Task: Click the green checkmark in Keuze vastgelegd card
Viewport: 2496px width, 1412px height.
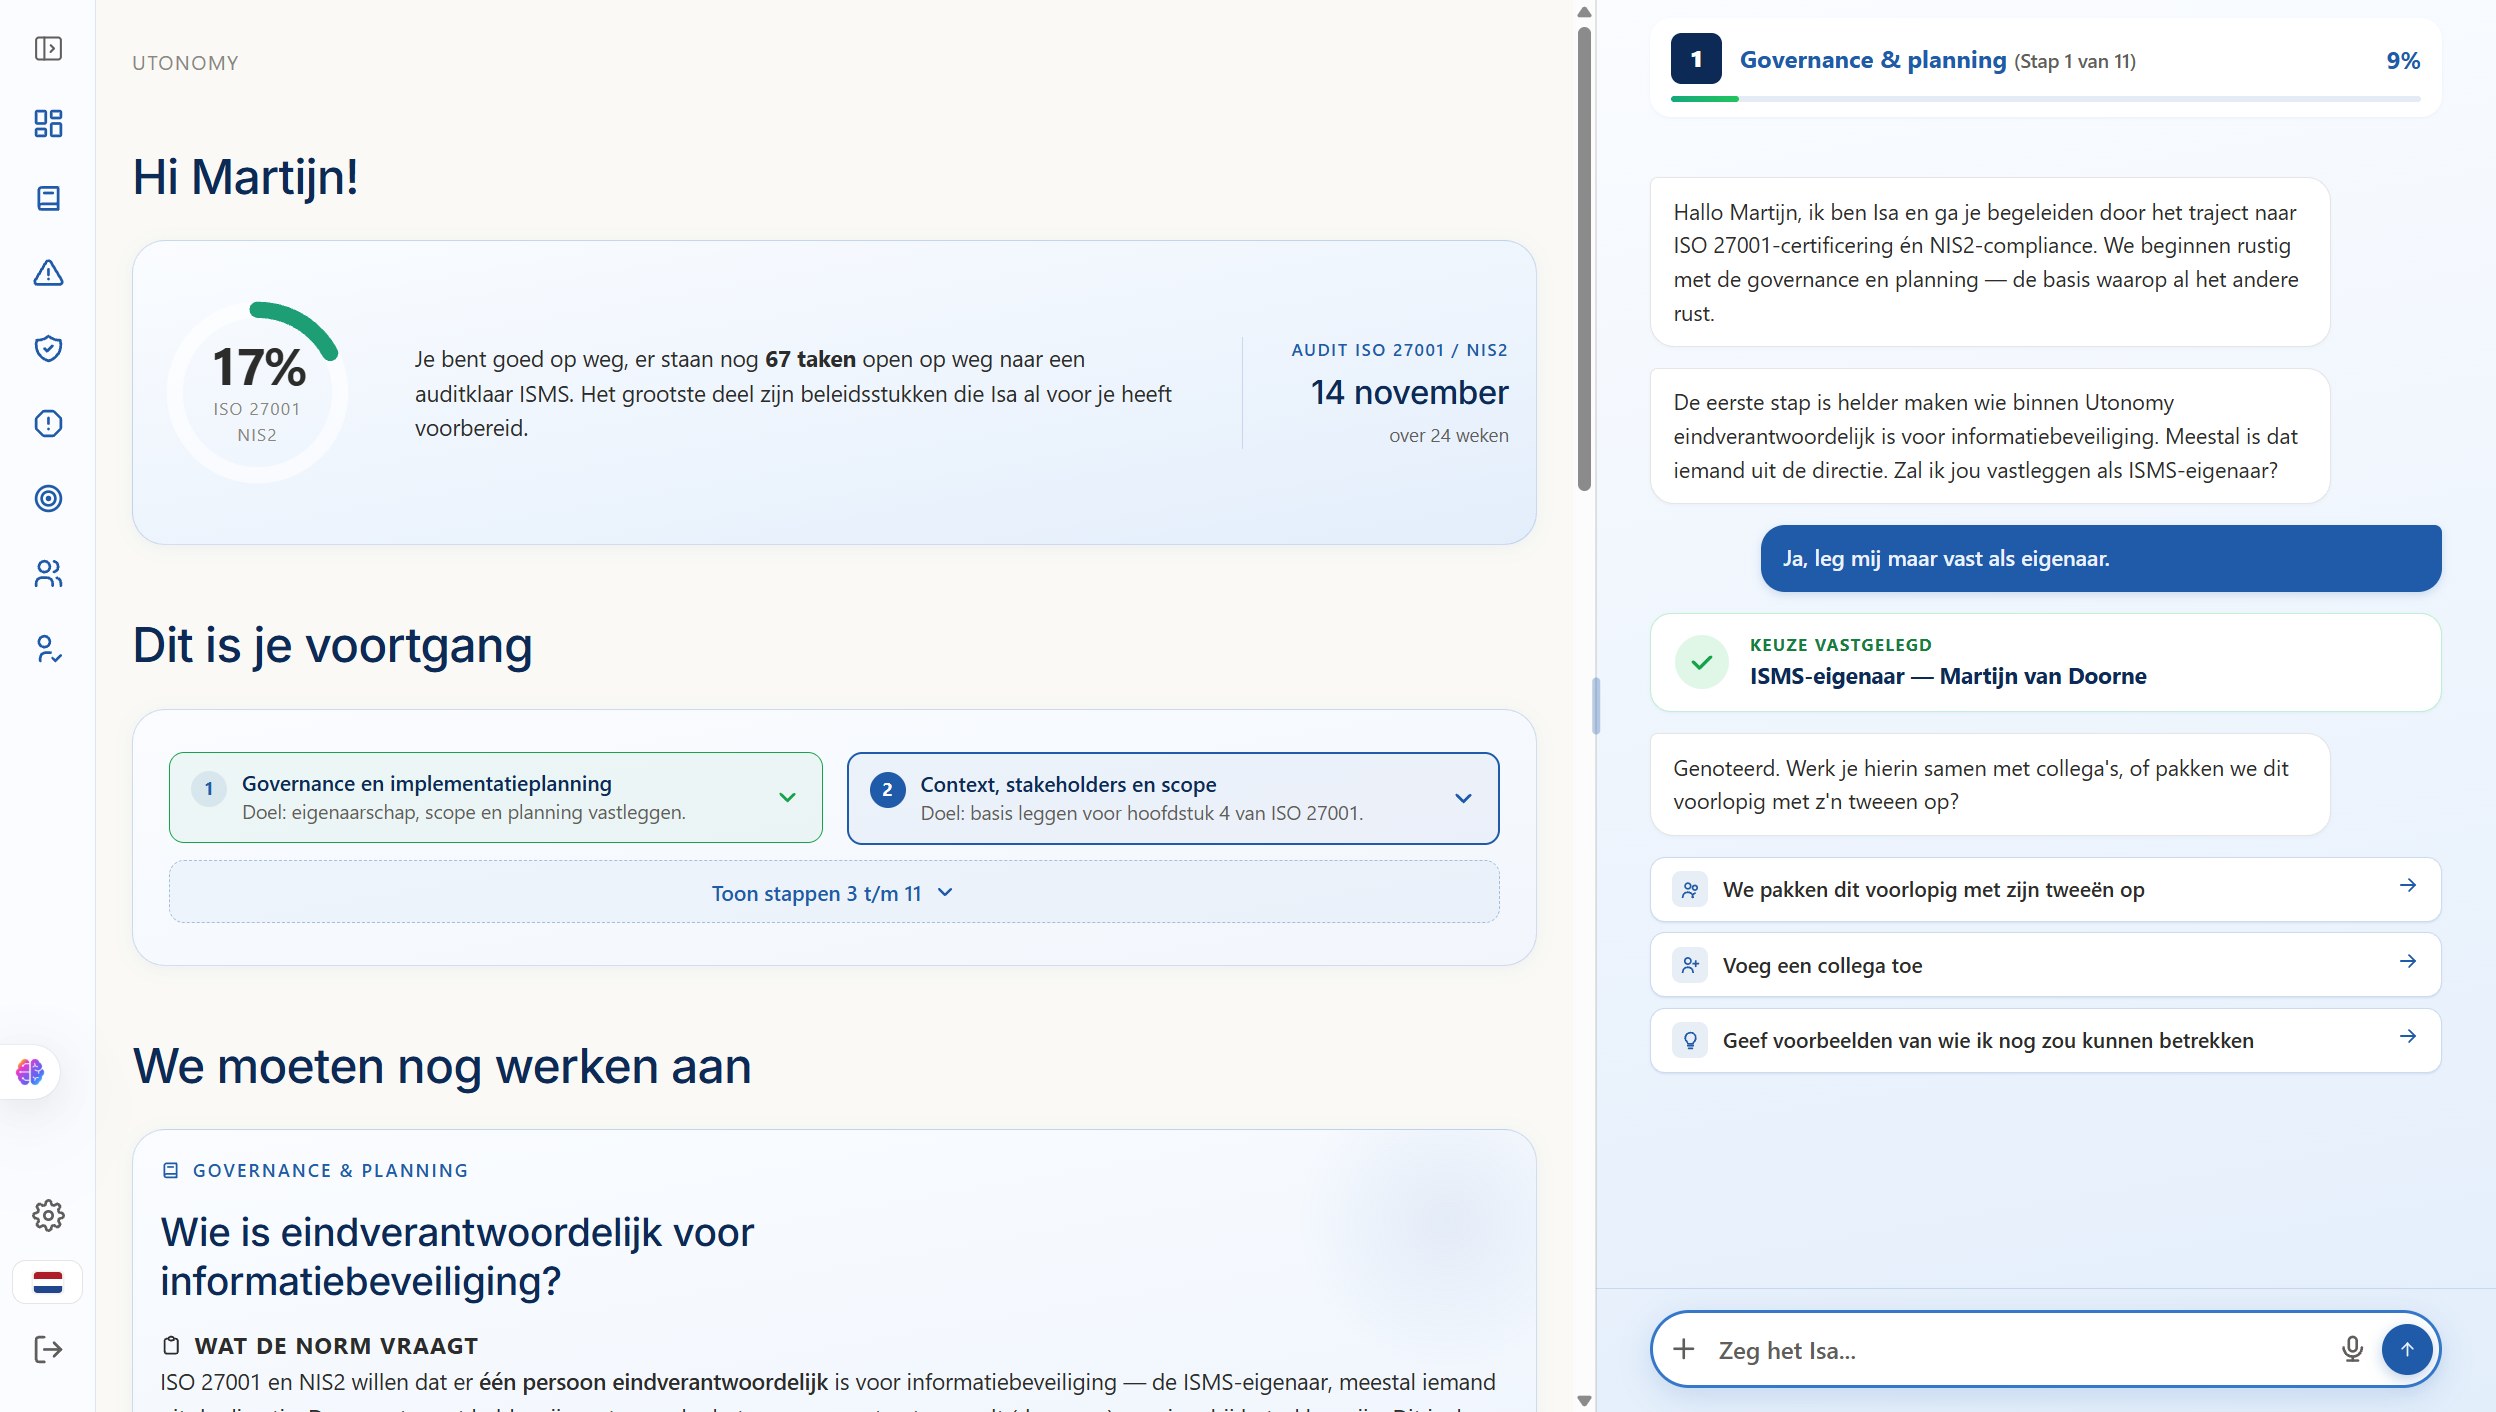Action: pos(1702,662)
